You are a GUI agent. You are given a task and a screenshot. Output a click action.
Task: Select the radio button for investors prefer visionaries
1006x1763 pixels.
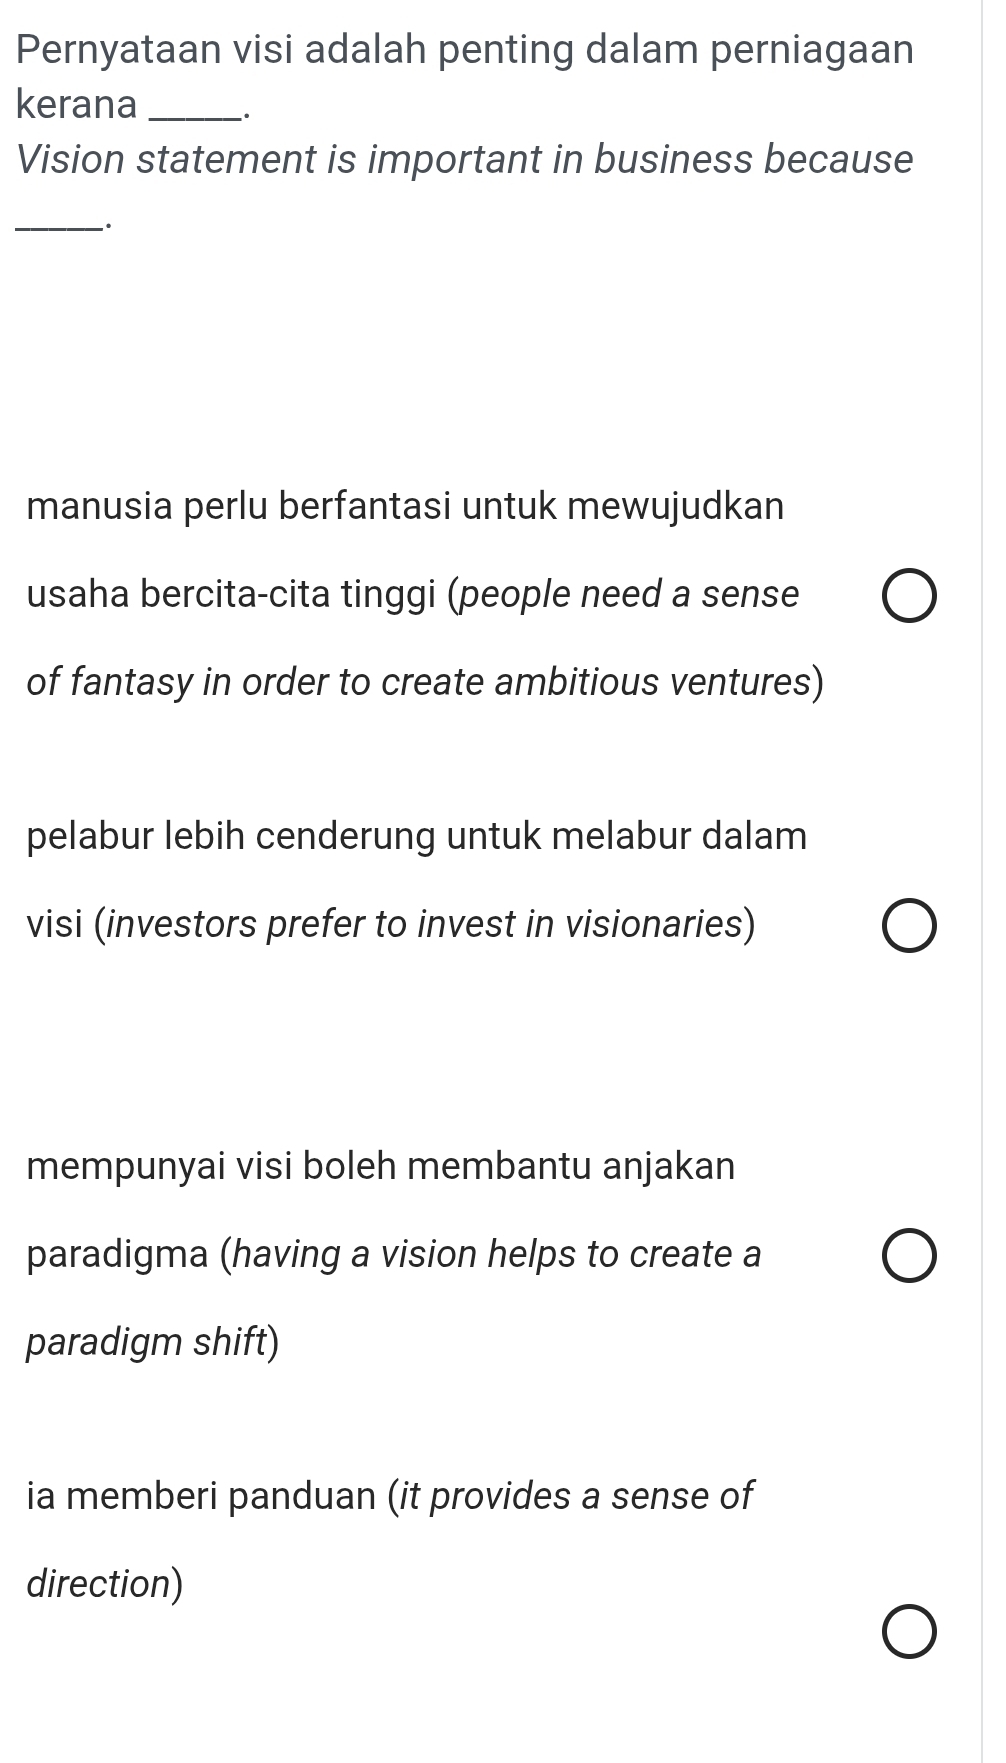tap(911, 926)
